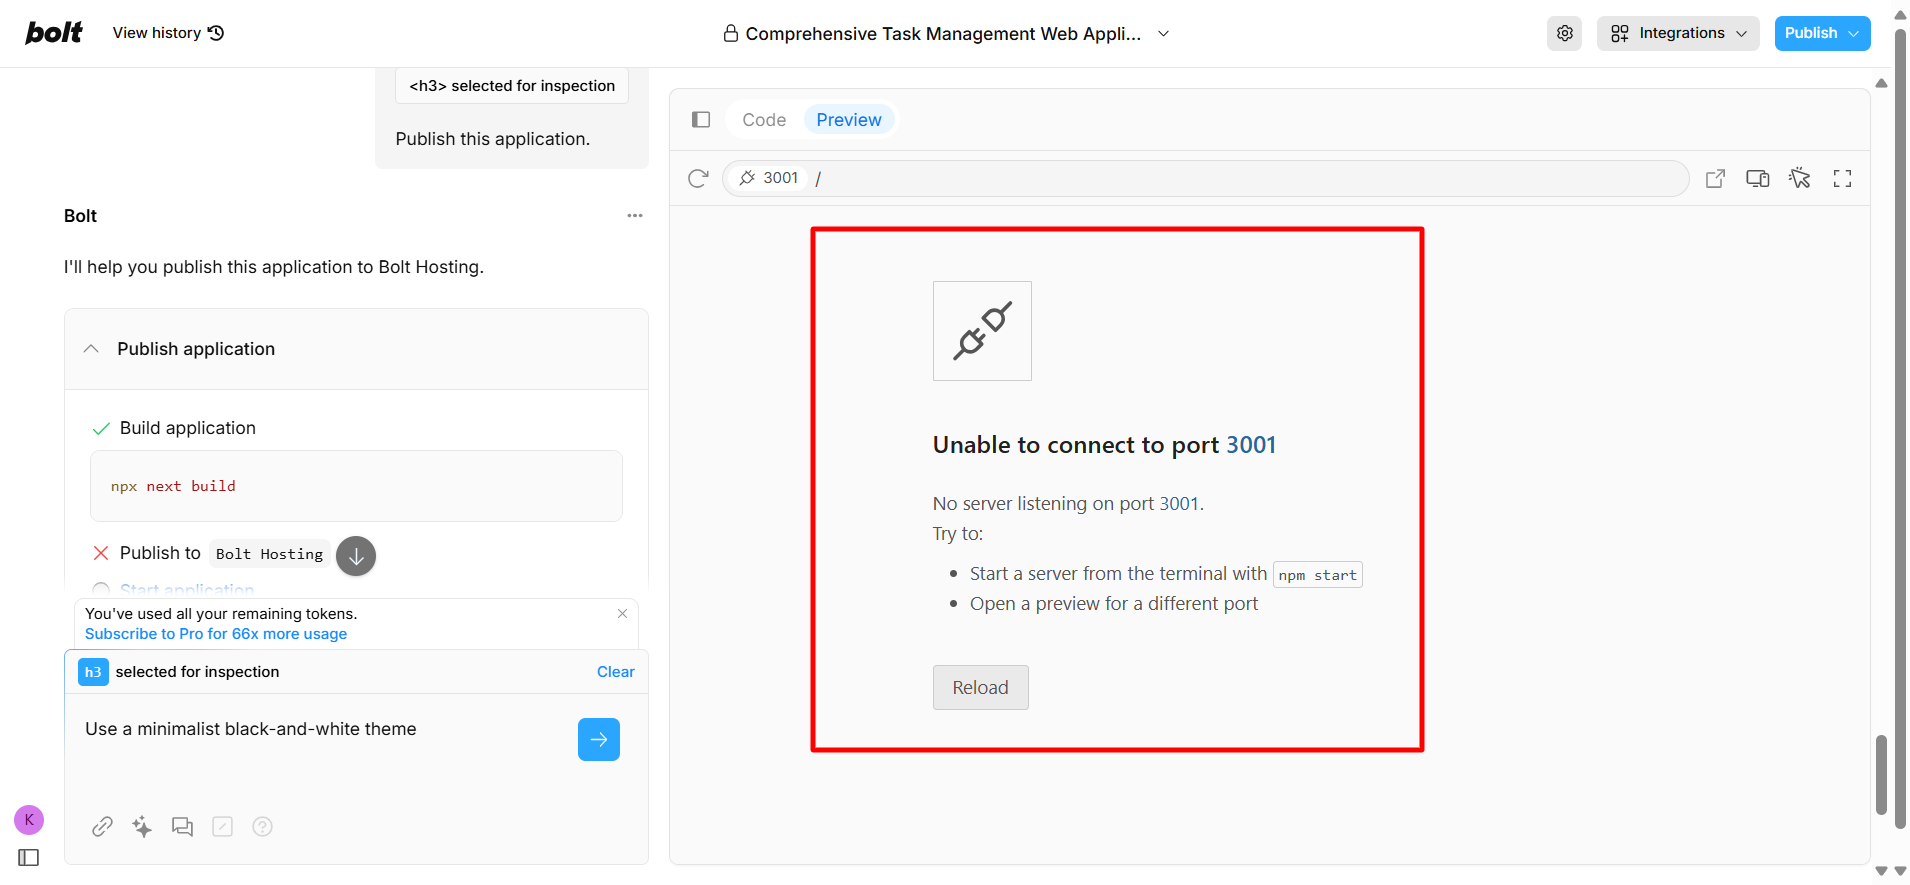Enter fullscreen preview mode
The width and height of the screenshot is (1910, 885).
(1842, 178)
